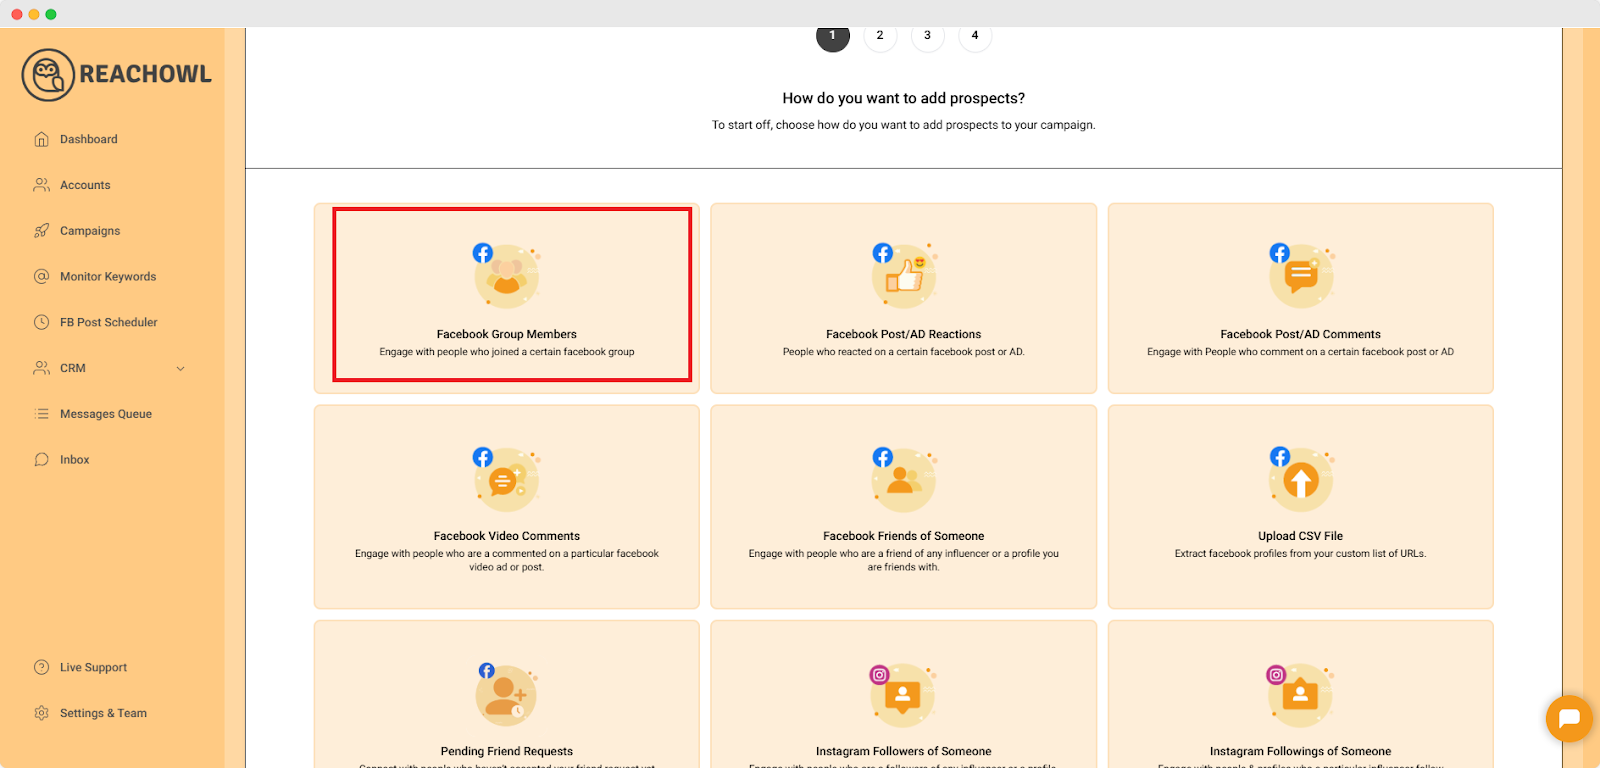Choose the Instagram Followings of Someone card

[1301, 694]
